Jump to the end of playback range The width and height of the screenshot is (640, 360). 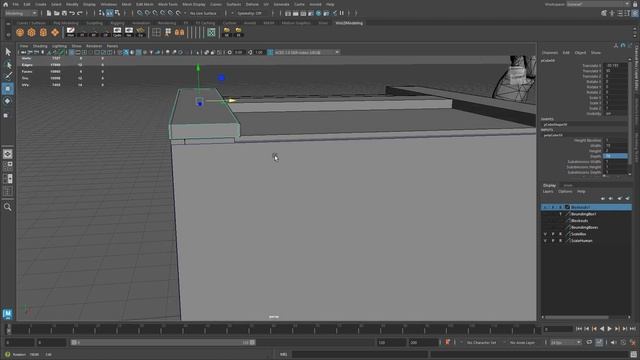pyautogui.click(x=633, y=329)
